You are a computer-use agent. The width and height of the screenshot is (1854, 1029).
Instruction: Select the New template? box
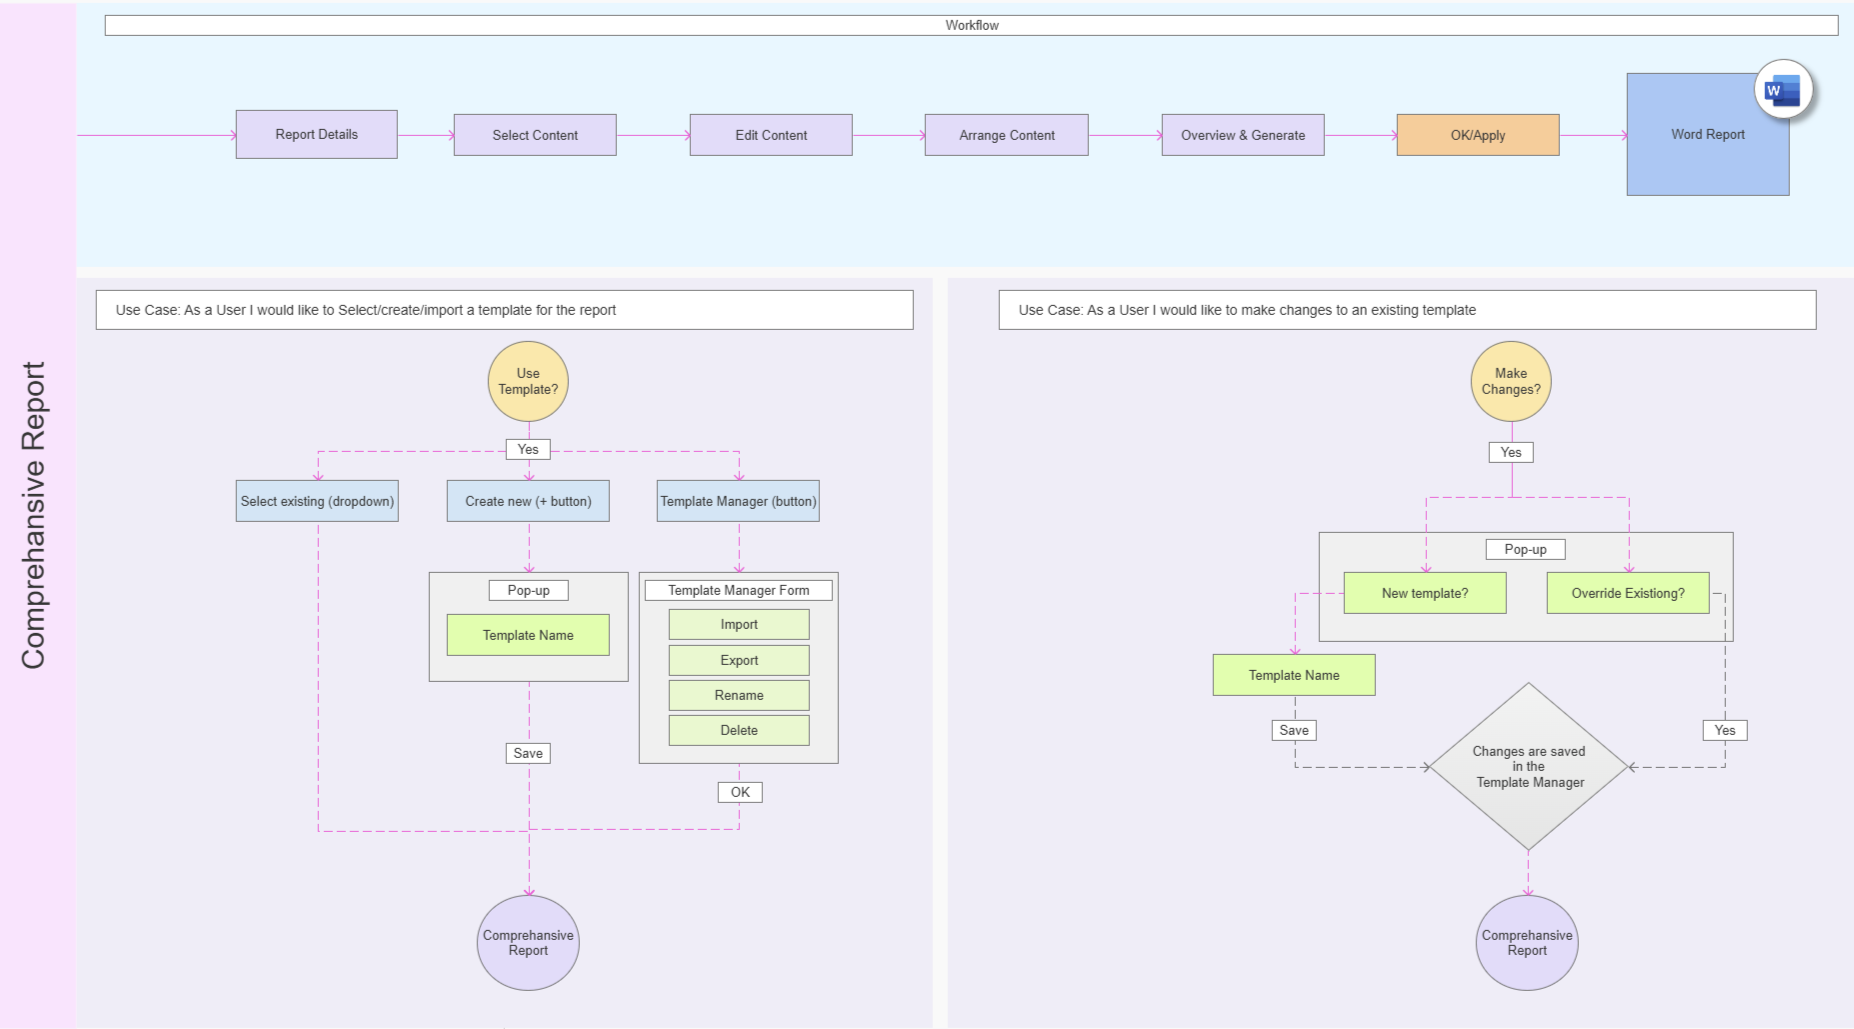click(1425, 593)
